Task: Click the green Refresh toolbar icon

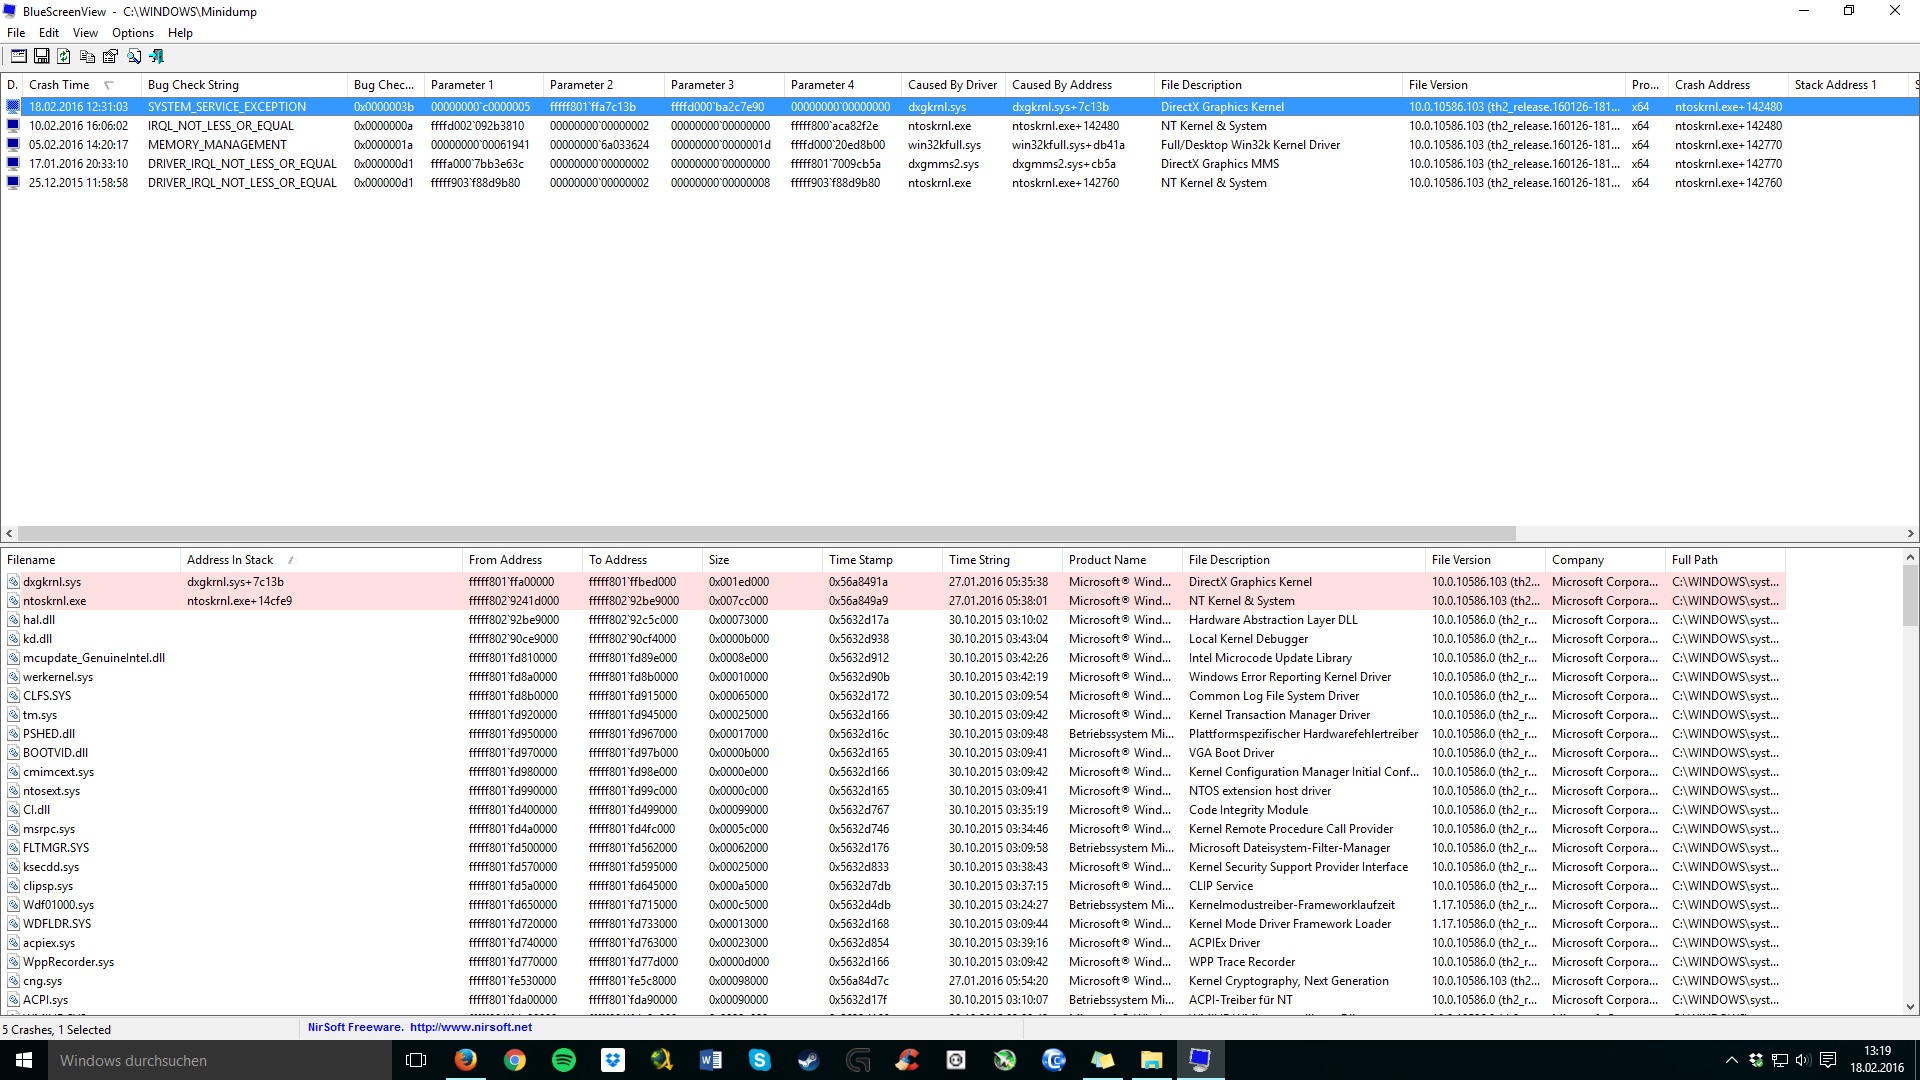Action: point(64,57)
